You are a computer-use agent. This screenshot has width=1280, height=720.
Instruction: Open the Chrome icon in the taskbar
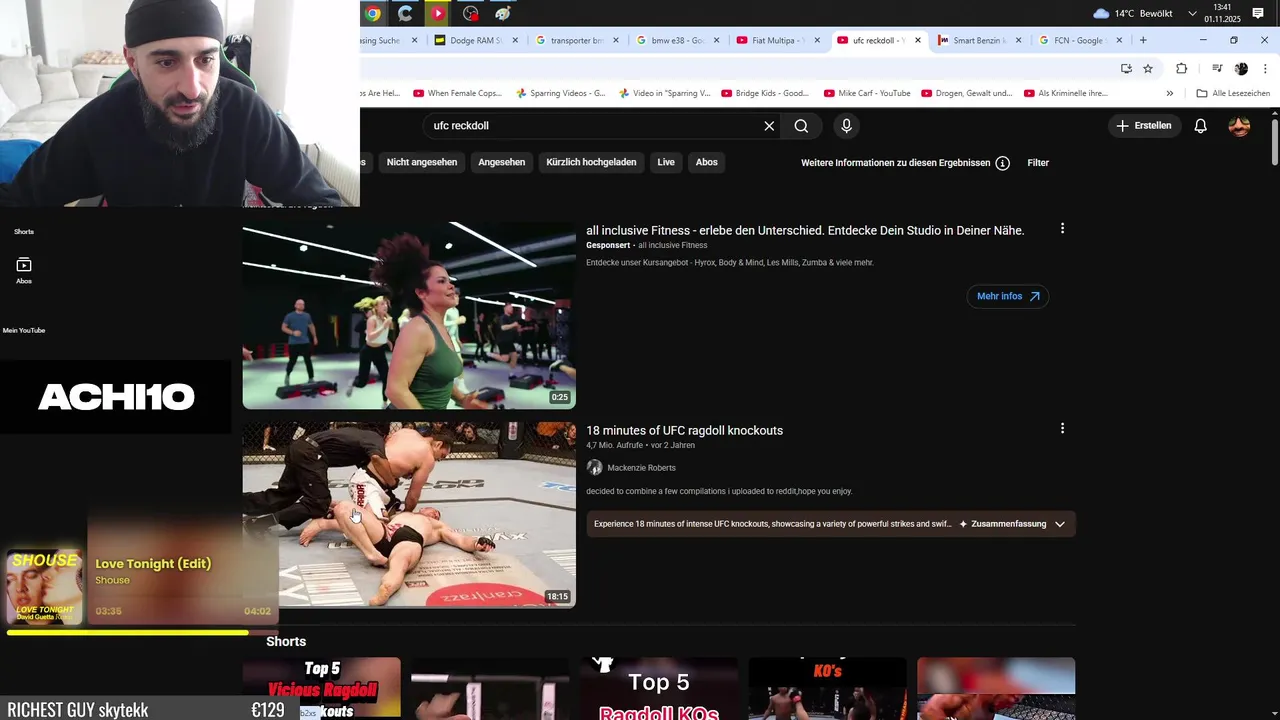point(373,14)
